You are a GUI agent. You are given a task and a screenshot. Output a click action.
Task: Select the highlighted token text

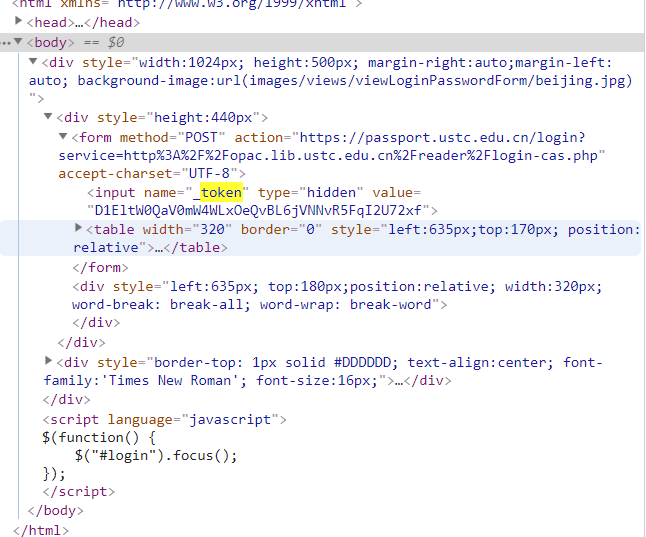[222, 192]
